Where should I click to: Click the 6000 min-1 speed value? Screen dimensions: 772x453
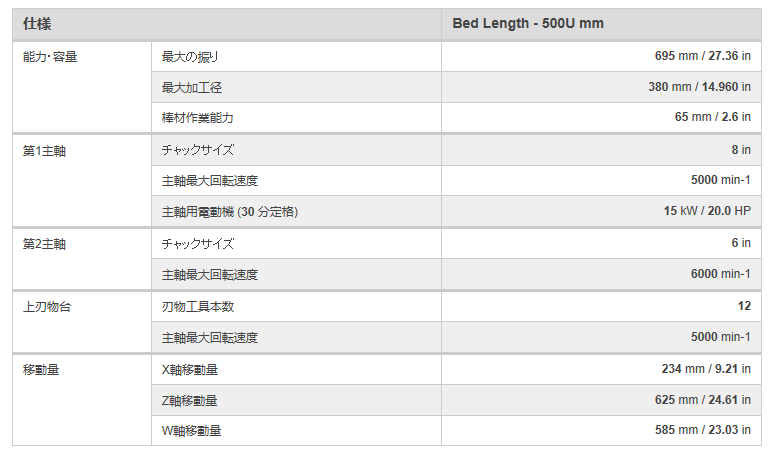pos(720,274)
